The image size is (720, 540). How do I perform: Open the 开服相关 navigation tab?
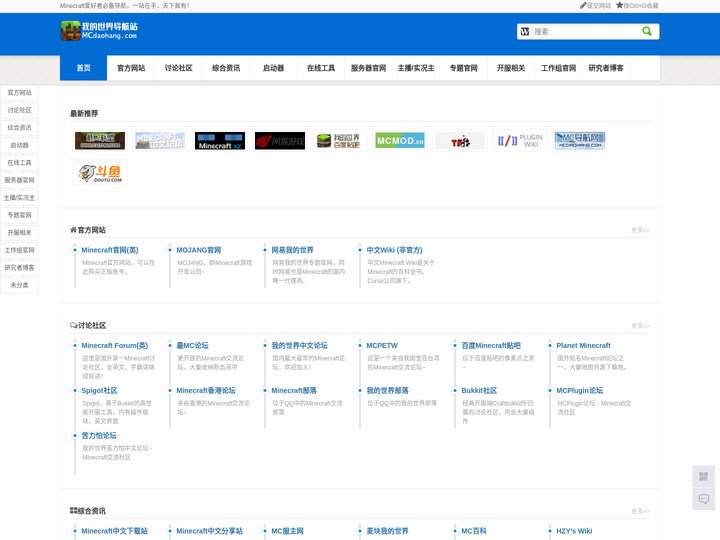[x=511, y=68]
